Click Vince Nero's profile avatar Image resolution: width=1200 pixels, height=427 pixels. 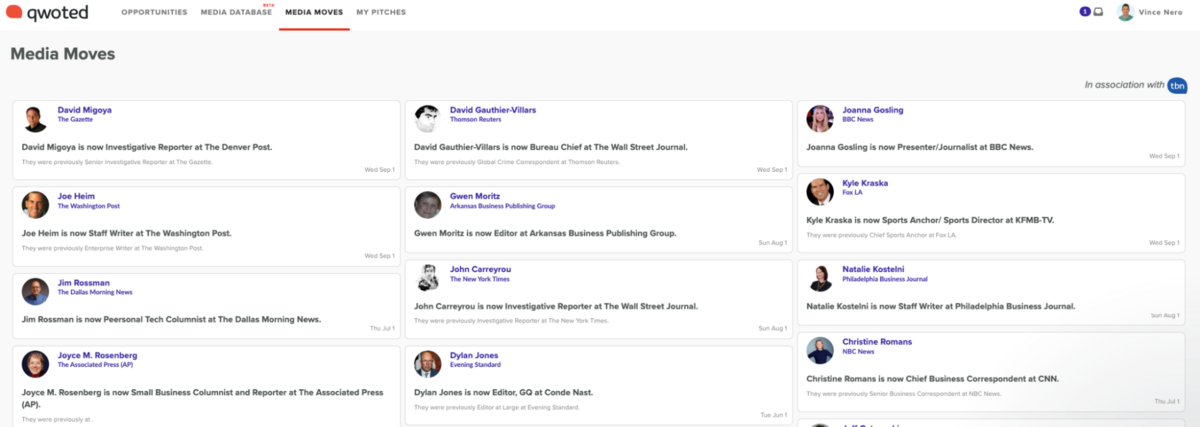click(x=1126, y=12)
